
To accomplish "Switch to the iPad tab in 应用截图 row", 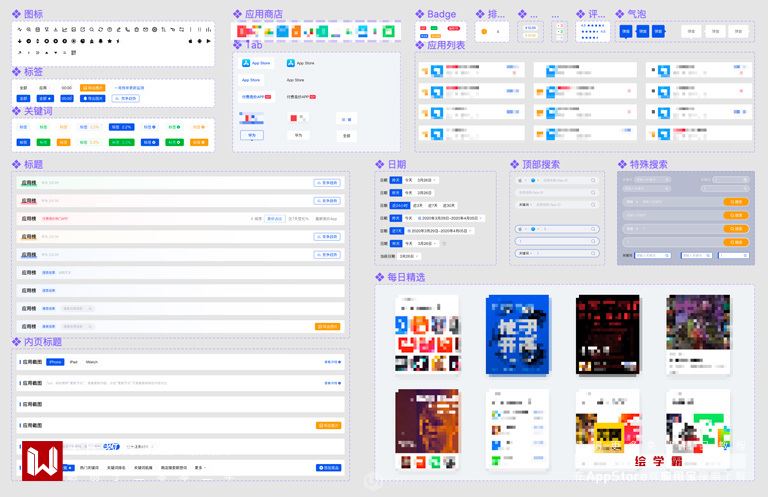I will [x=73, y=362].
